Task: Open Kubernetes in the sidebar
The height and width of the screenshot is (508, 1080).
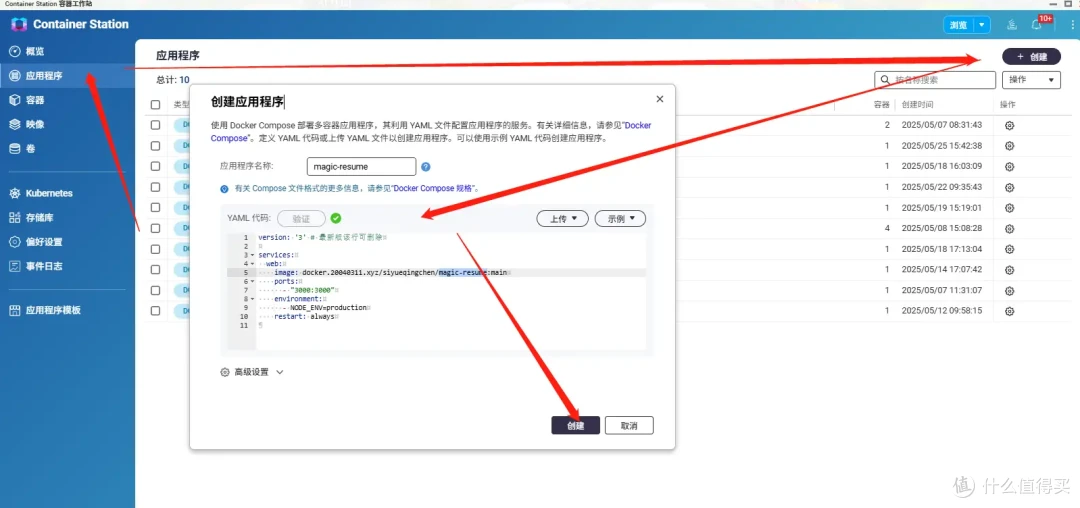Action: click(x=67, y=193)
